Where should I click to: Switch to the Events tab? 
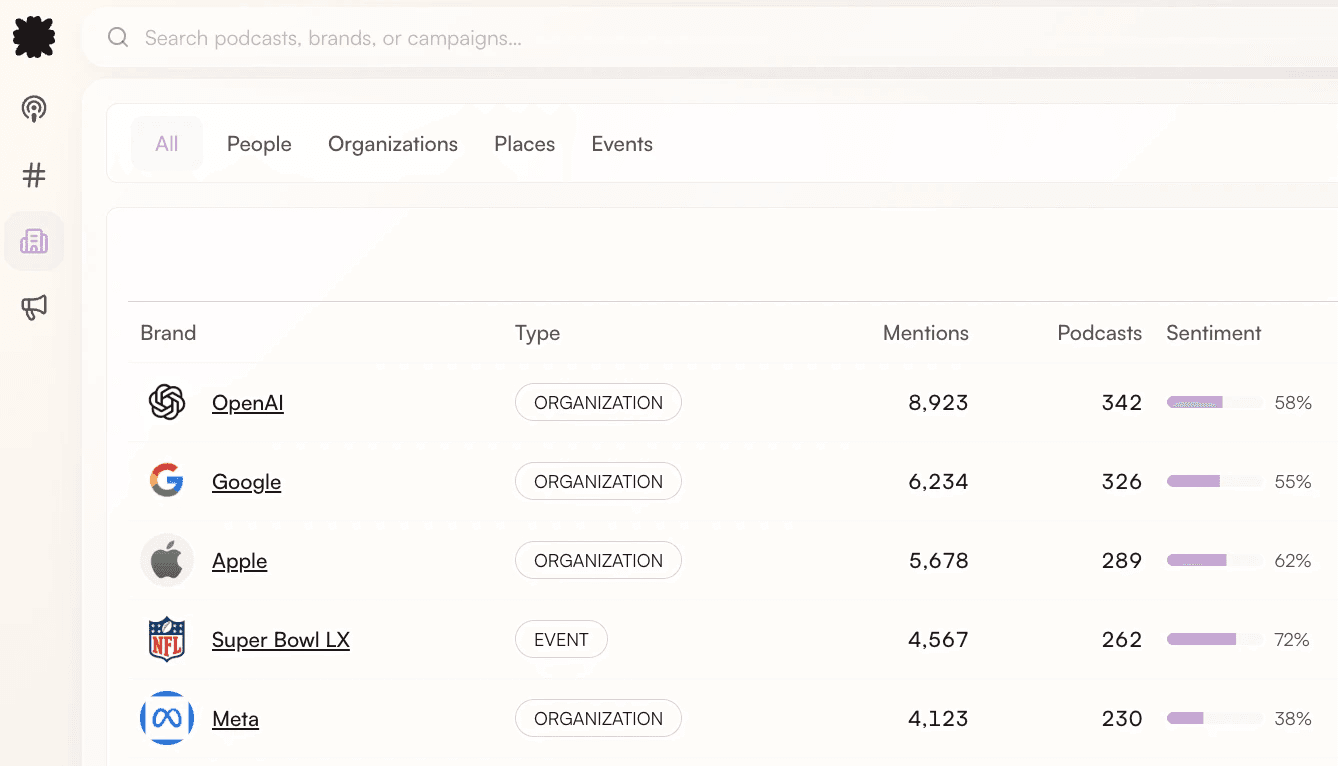[x=622, y=144]
